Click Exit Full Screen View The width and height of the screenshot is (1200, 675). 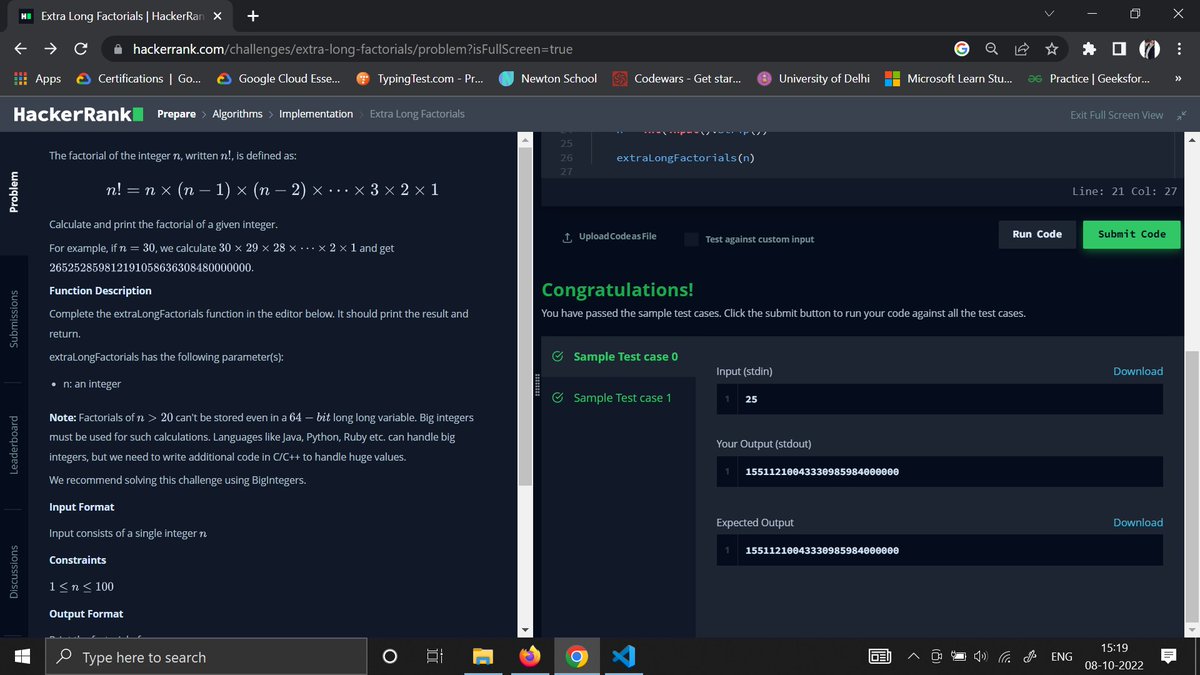click(1116, 115)
